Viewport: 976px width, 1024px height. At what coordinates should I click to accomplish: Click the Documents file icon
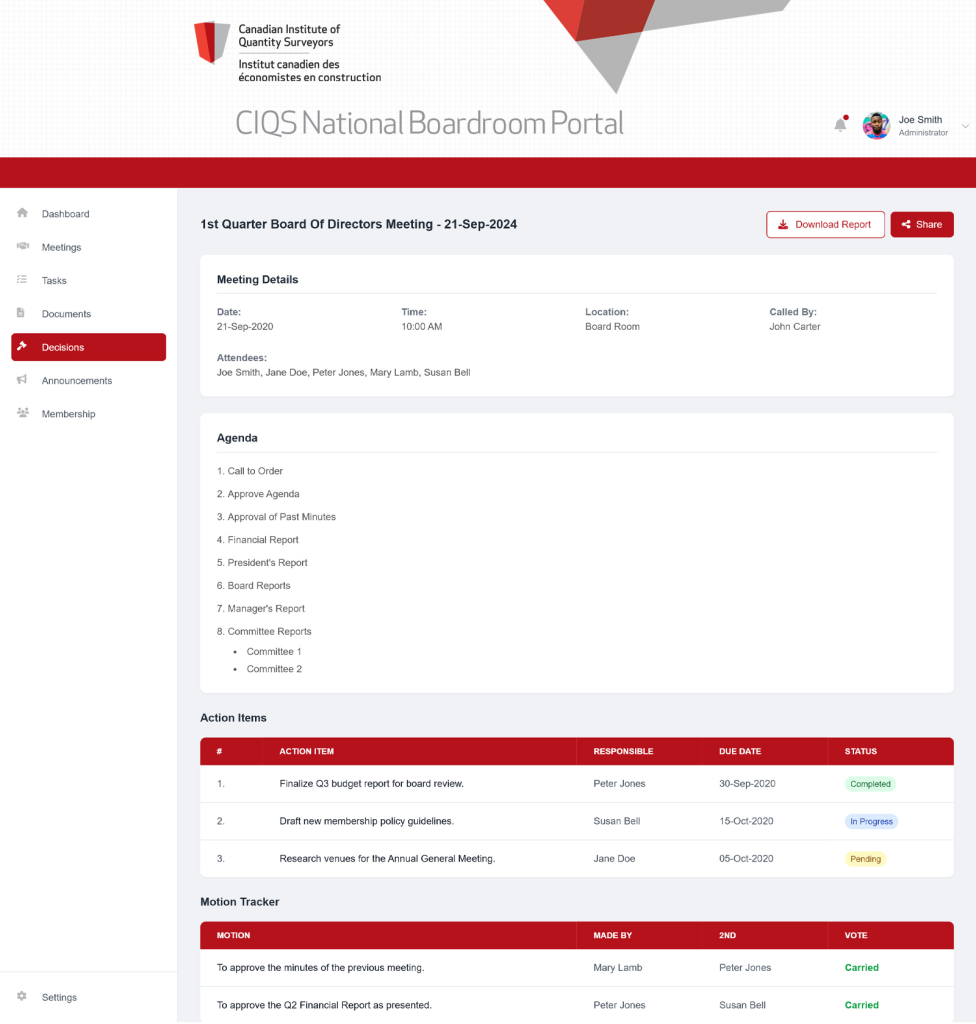point(21,313)
